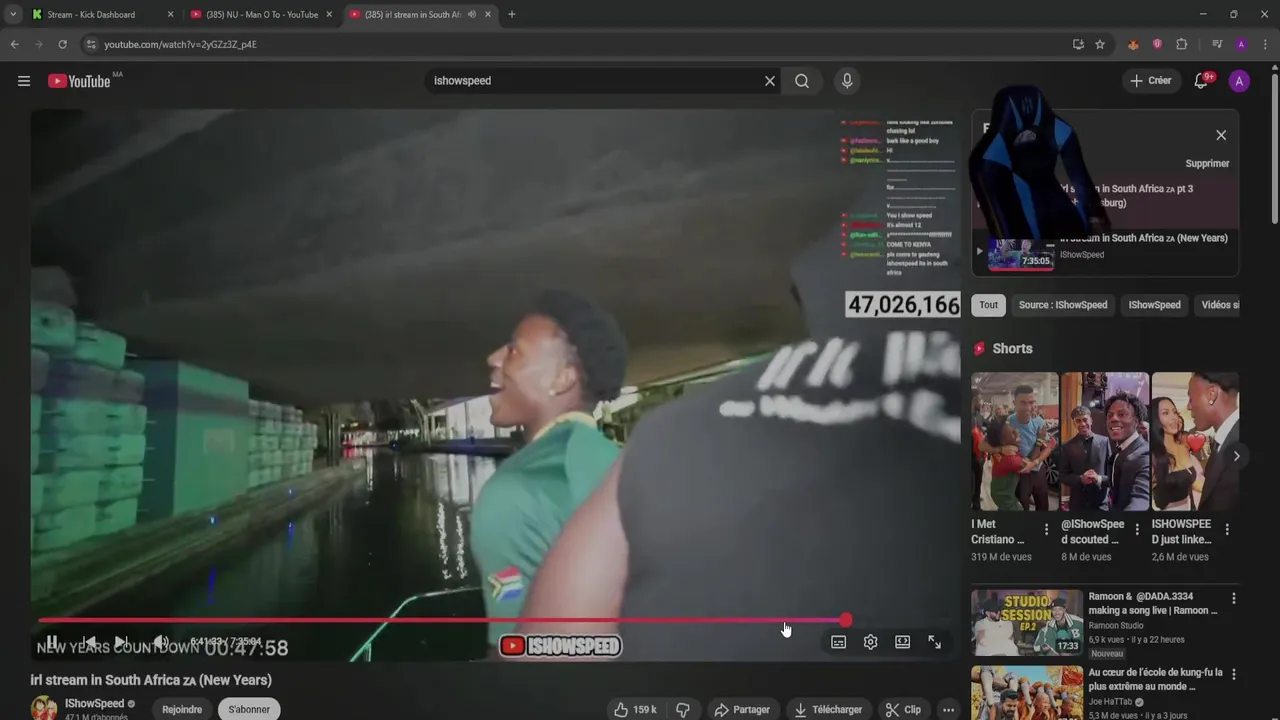The image size is (1280, 720).
Task: Bookmark this page with star
Action: click(x=1100, y=44)
